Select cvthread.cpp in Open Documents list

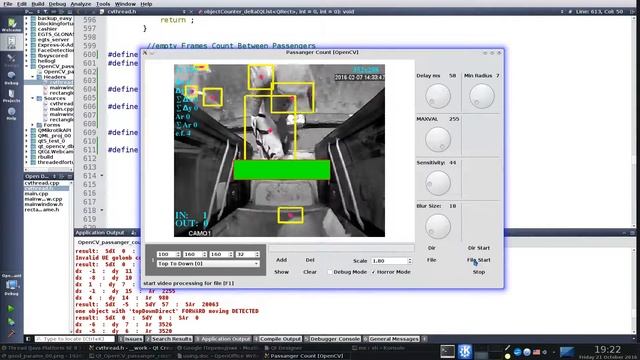[42, 183]
